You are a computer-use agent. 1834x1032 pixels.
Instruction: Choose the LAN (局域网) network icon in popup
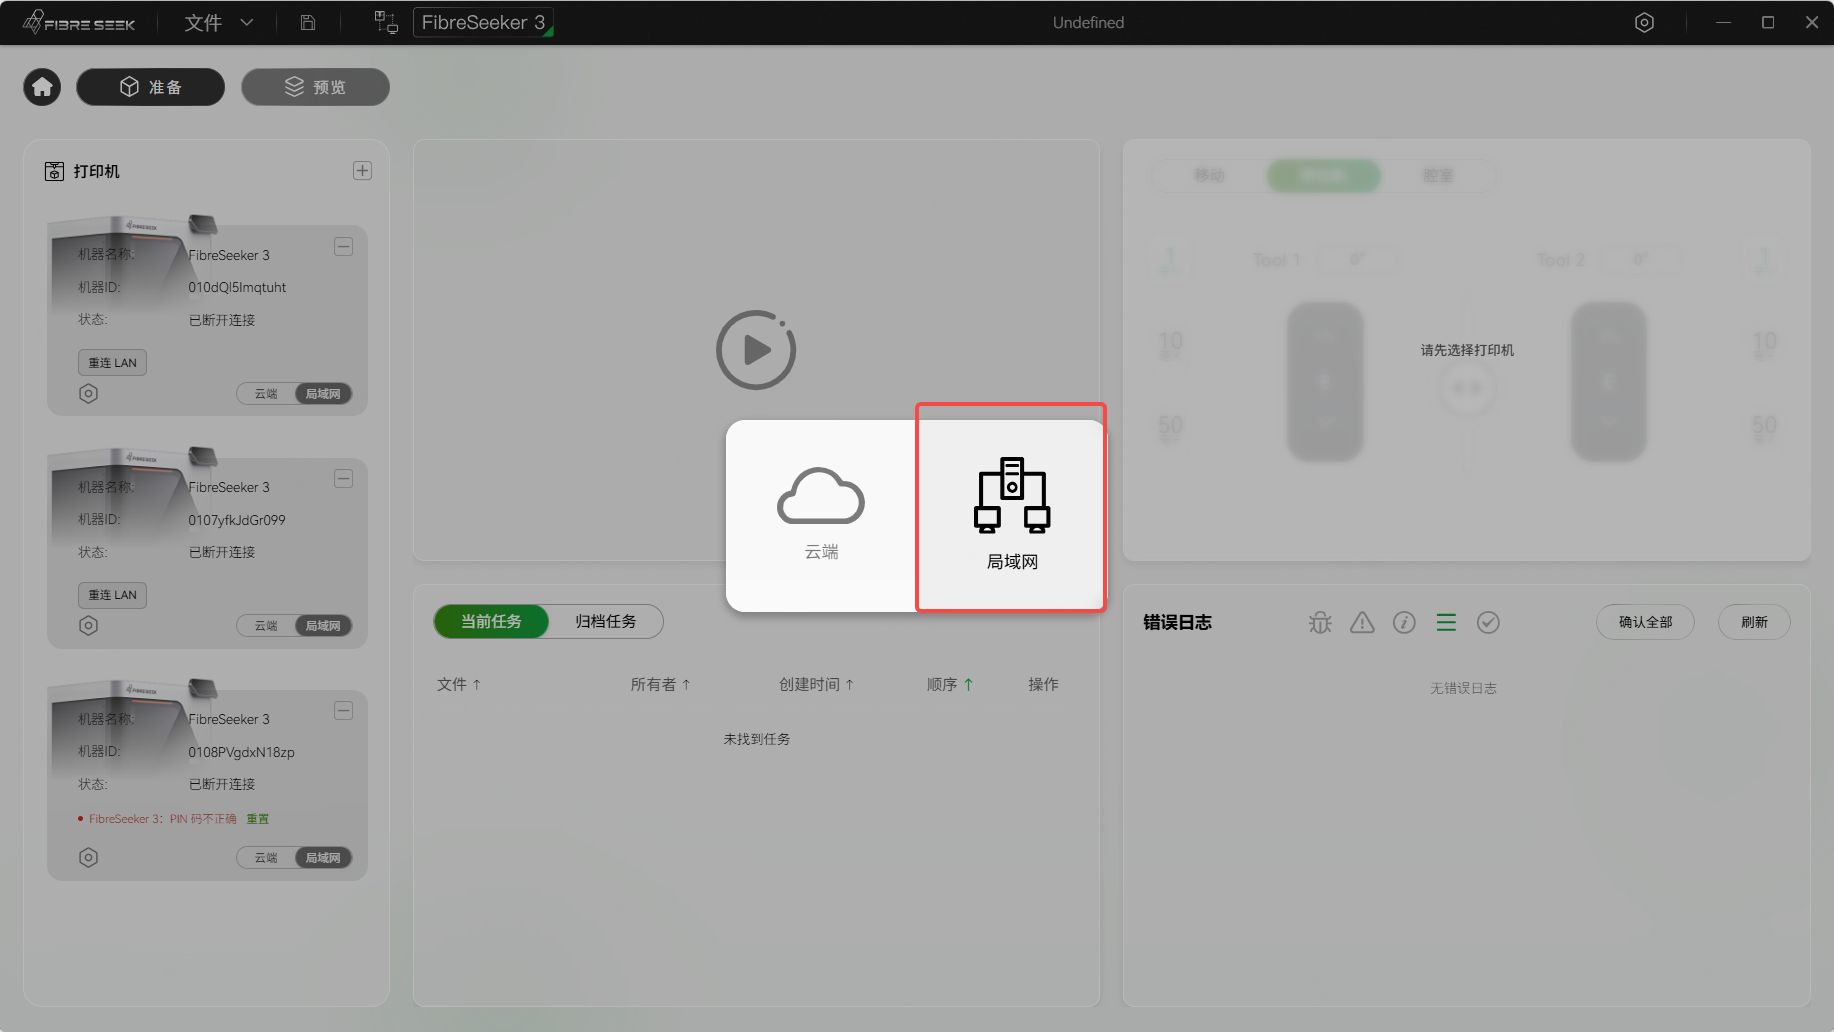1012,495
